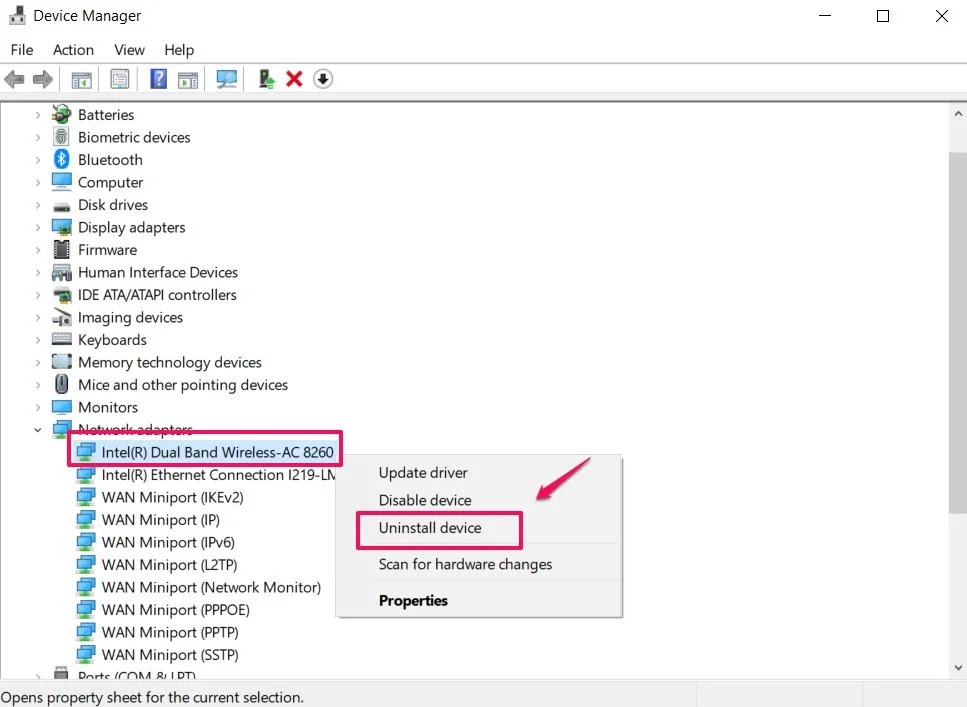967x707 pixels.
Task: Select WAN Miniport (SSTP)
Action: click(x=170, y=655)
